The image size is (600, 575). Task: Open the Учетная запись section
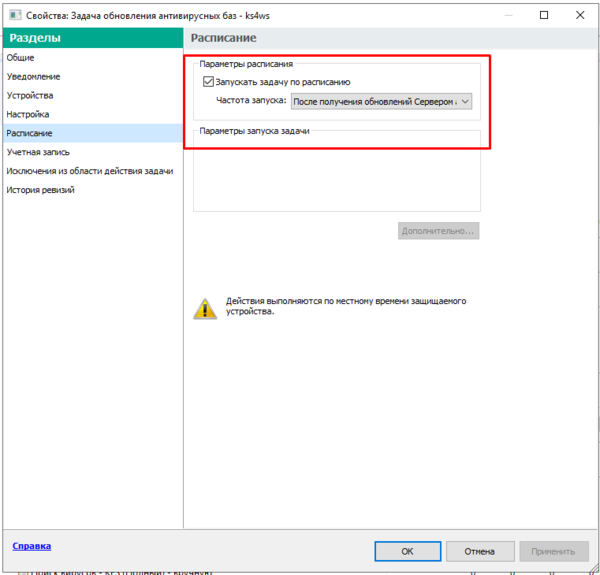(38, 152)
